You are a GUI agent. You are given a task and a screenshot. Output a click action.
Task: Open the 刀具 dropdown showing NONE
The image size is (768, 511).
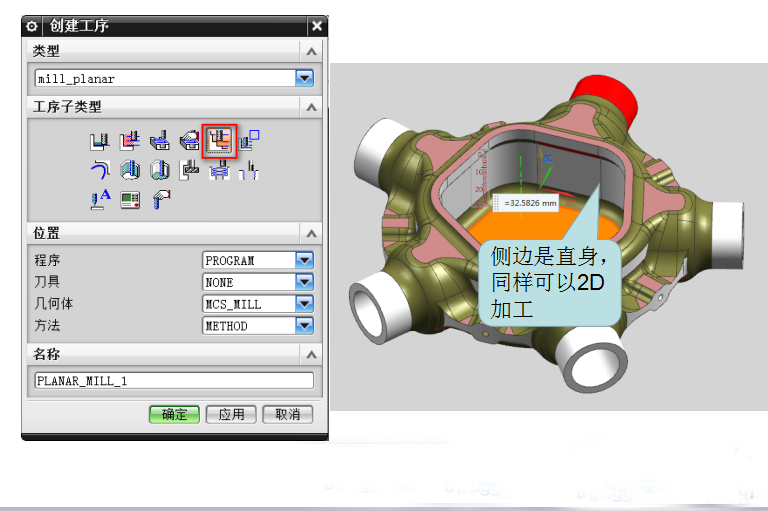pos(304,282)
